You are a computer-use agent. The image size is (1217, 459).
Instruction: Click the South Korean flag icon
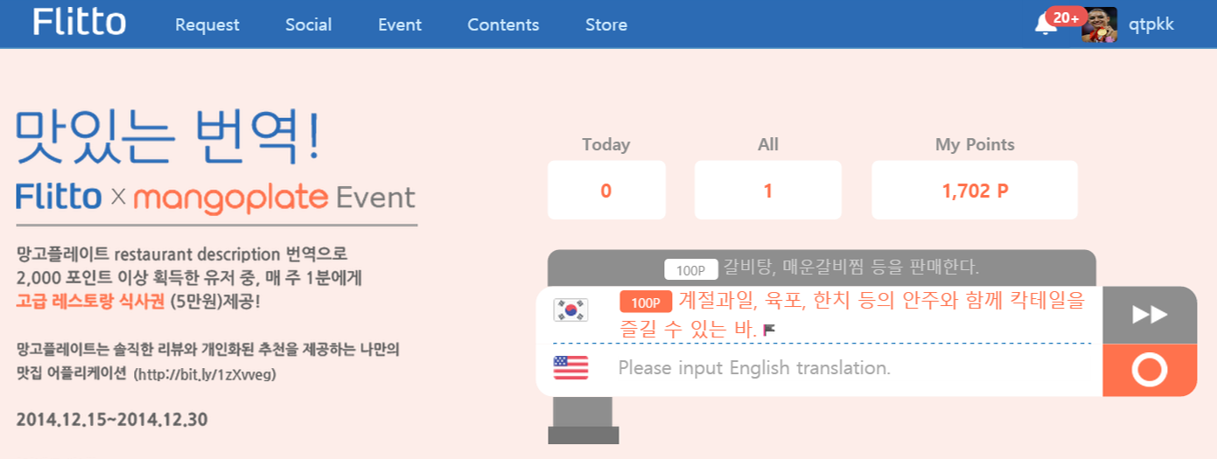click(570, 310)
